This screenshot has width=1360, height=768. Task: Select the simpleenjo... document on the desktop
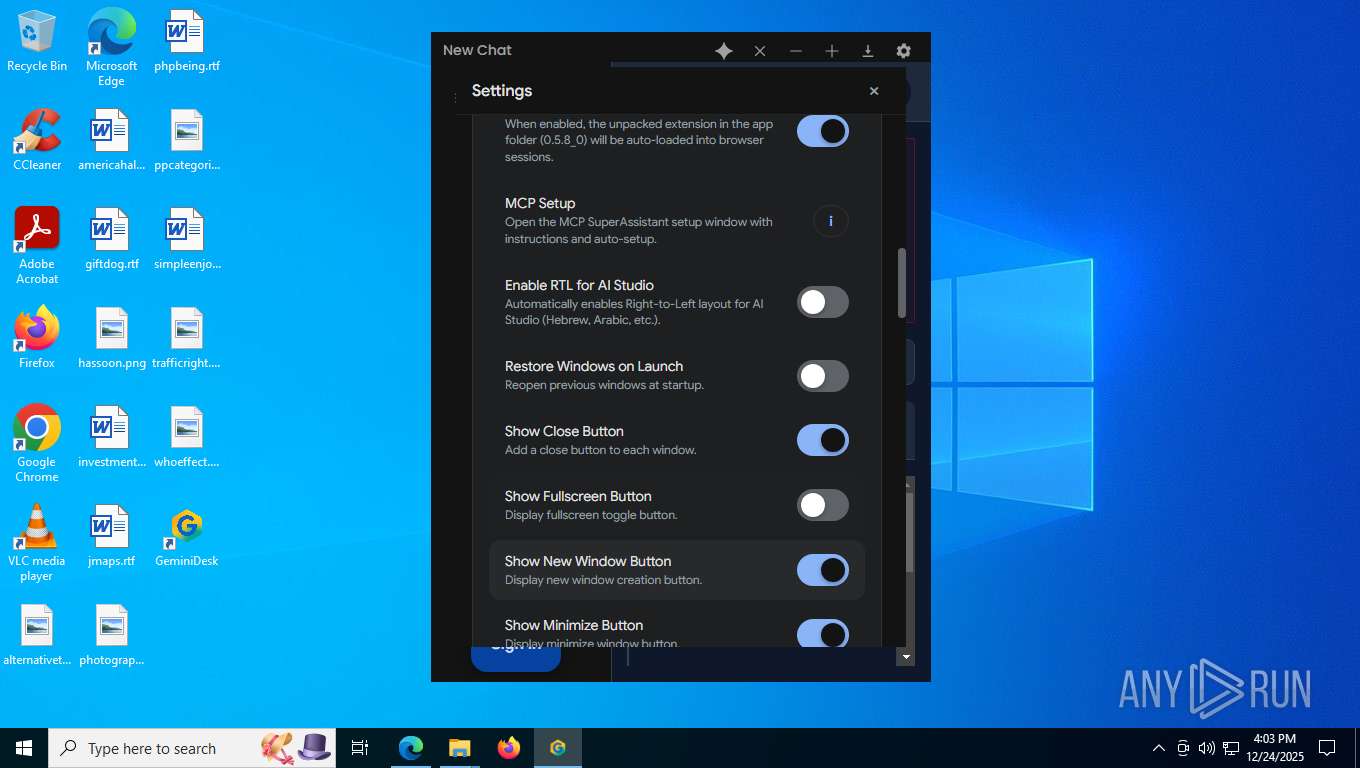coord(187,239)
